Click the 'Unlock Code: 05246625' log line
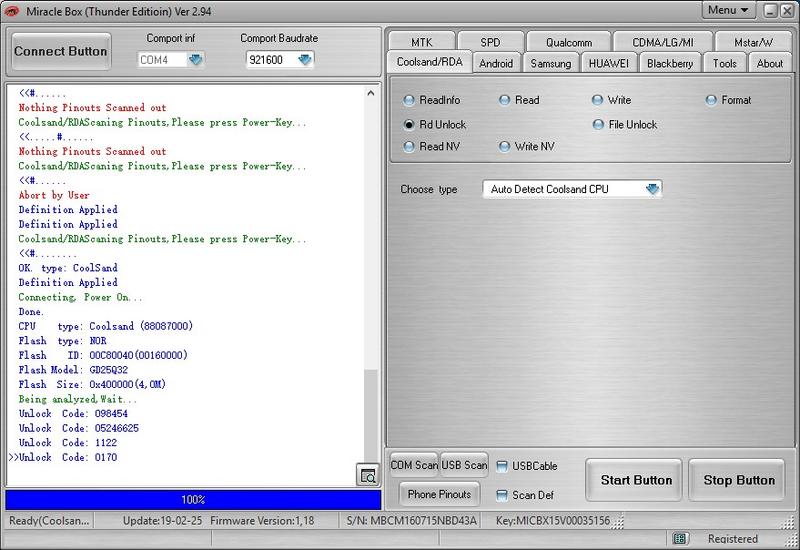 pyautogui.click(x=79, y=428)
